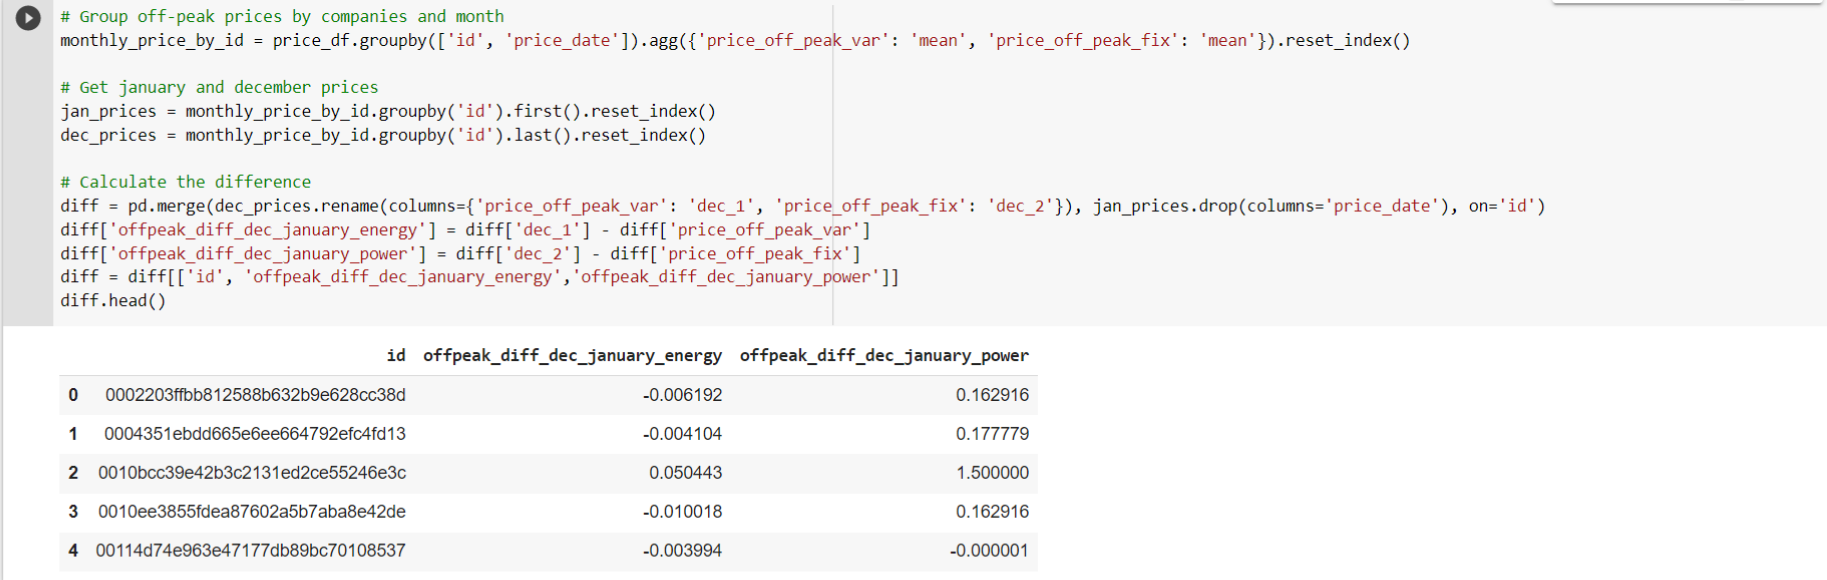
Task: Click the code line subtracting price_off_peak_fix
Action: [x=460, y=254]
